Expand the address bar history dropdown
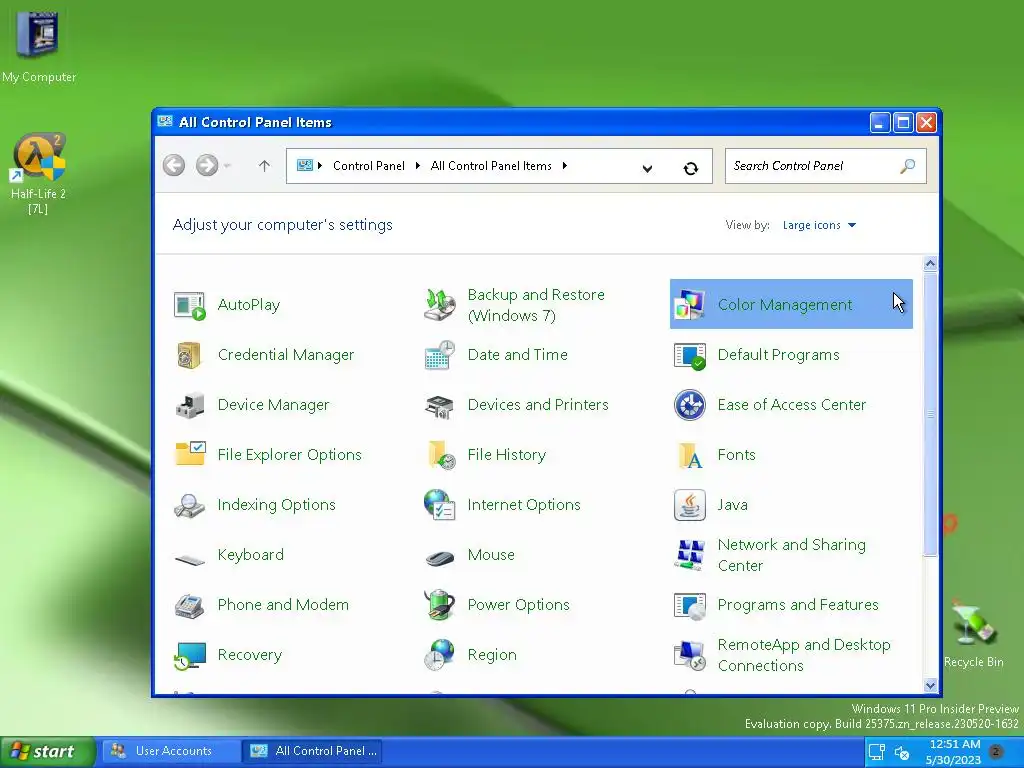This screenshot has height=768, width=1024. point(647,168)
